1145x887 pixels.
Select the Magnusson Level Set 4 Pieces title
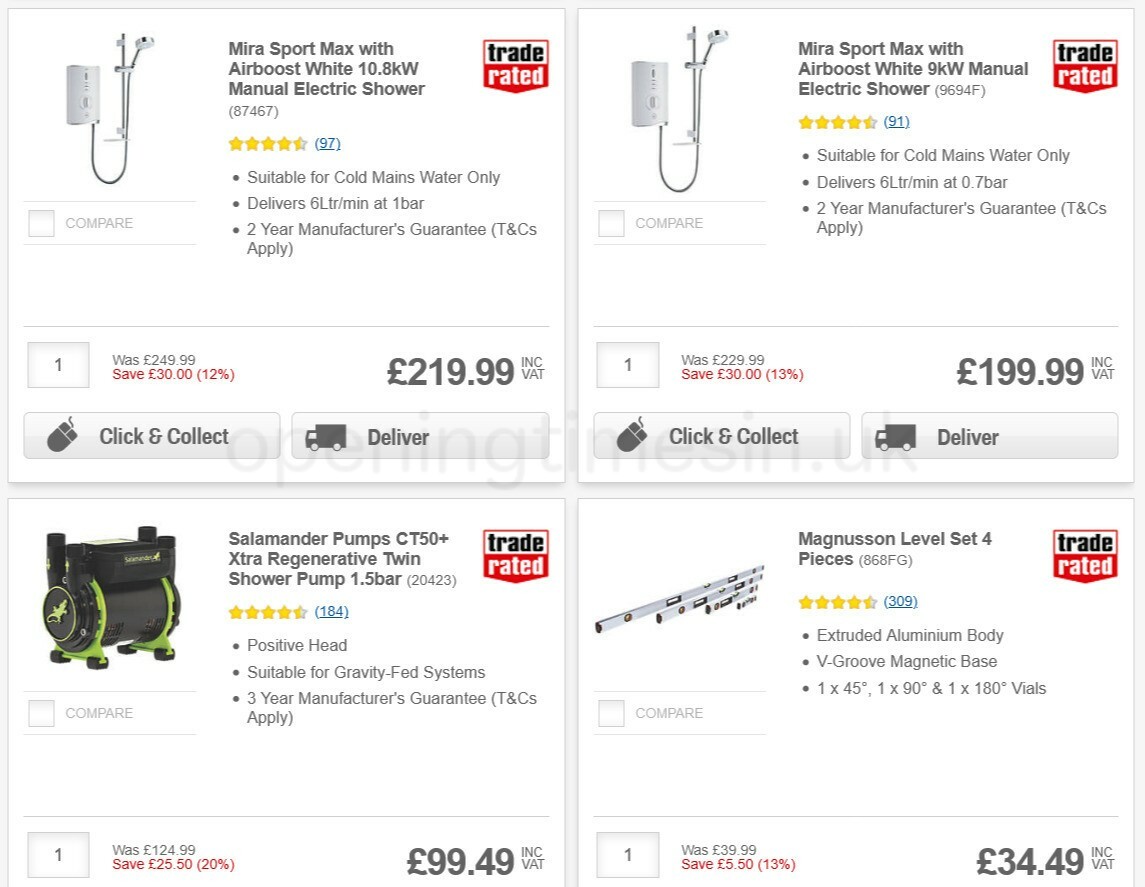coord(894,548)
